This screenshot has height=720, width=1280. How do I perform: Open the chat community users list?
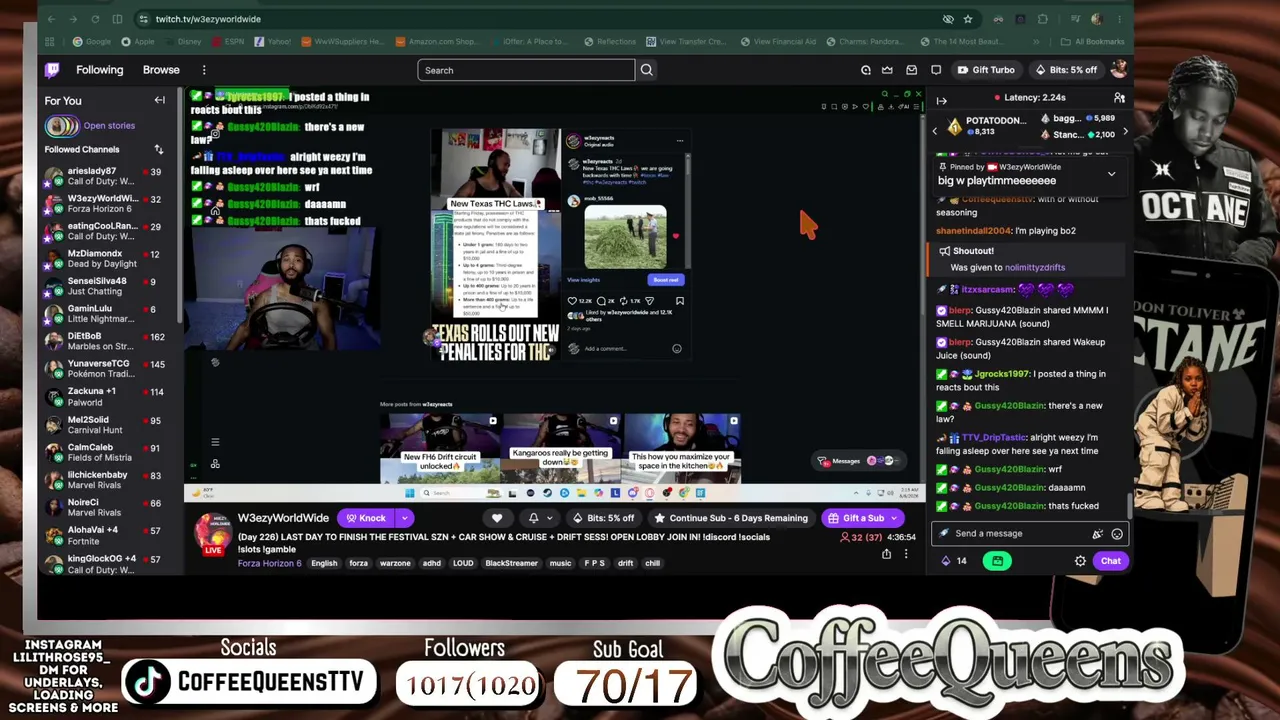click(x=1119, y=98)
